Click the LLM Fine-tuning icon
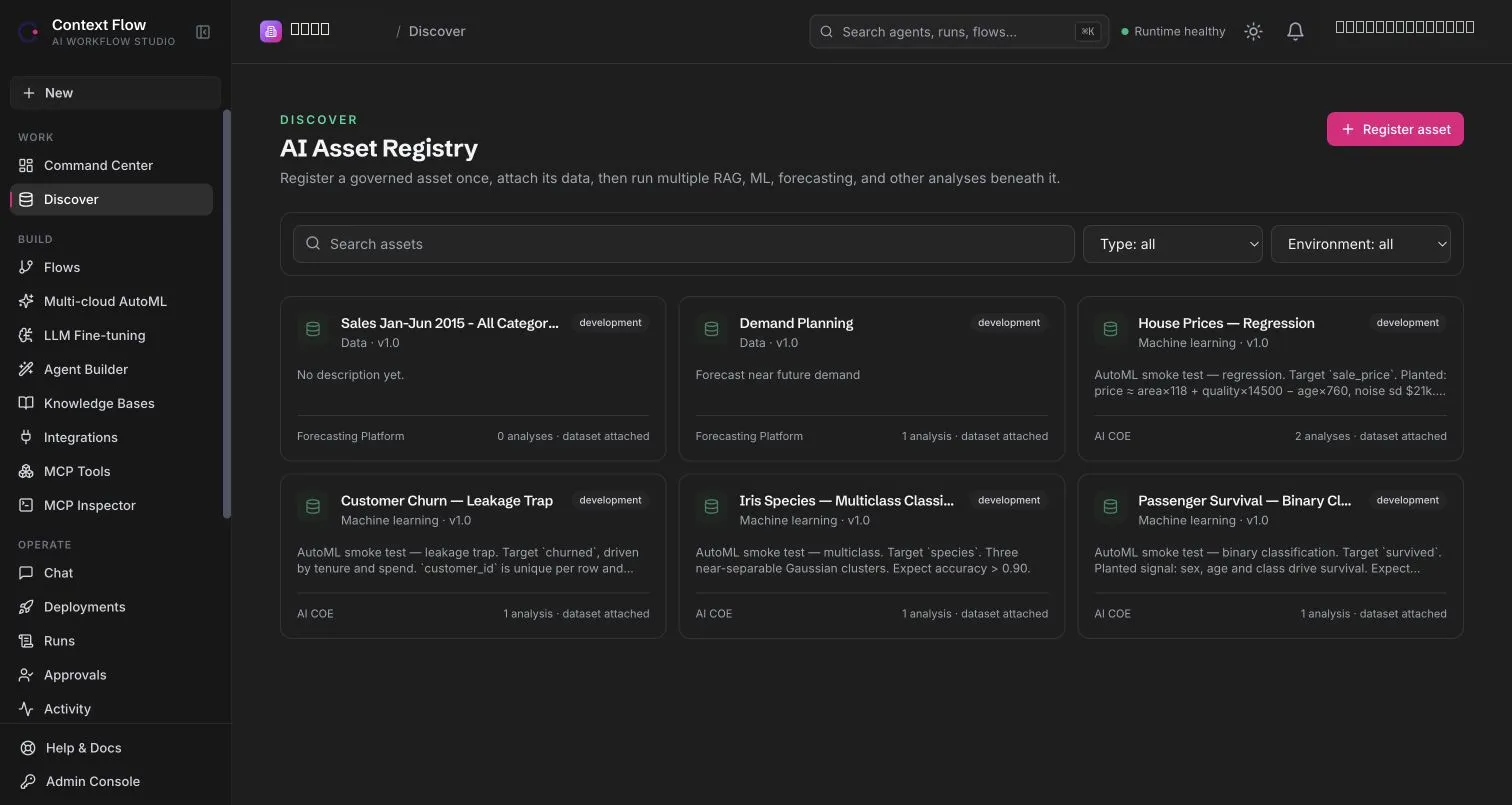The width and height of the screenshot is (1512, 805). 26,335
